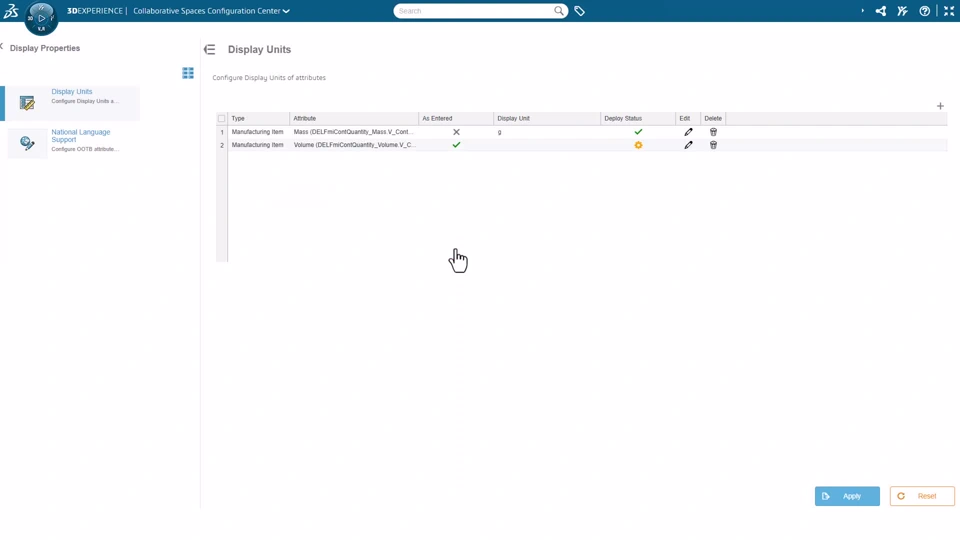Screen dimensions: 960x540
Task: Sort by Attribute column header
Action: [354, 118]
